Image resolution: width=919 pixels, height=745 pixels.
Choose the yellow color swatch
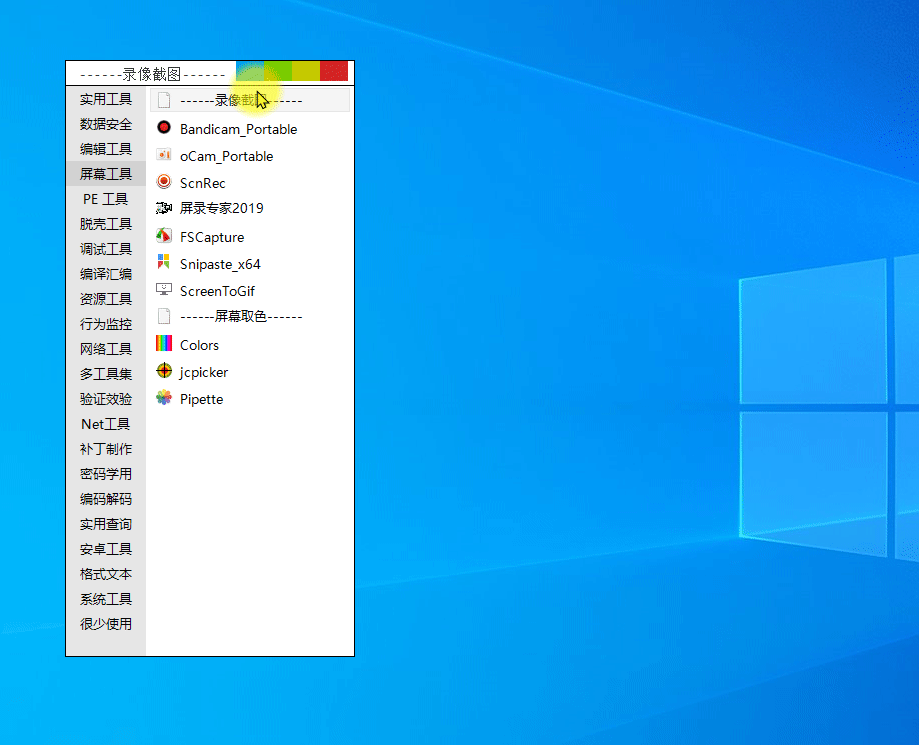pos(306,72)
